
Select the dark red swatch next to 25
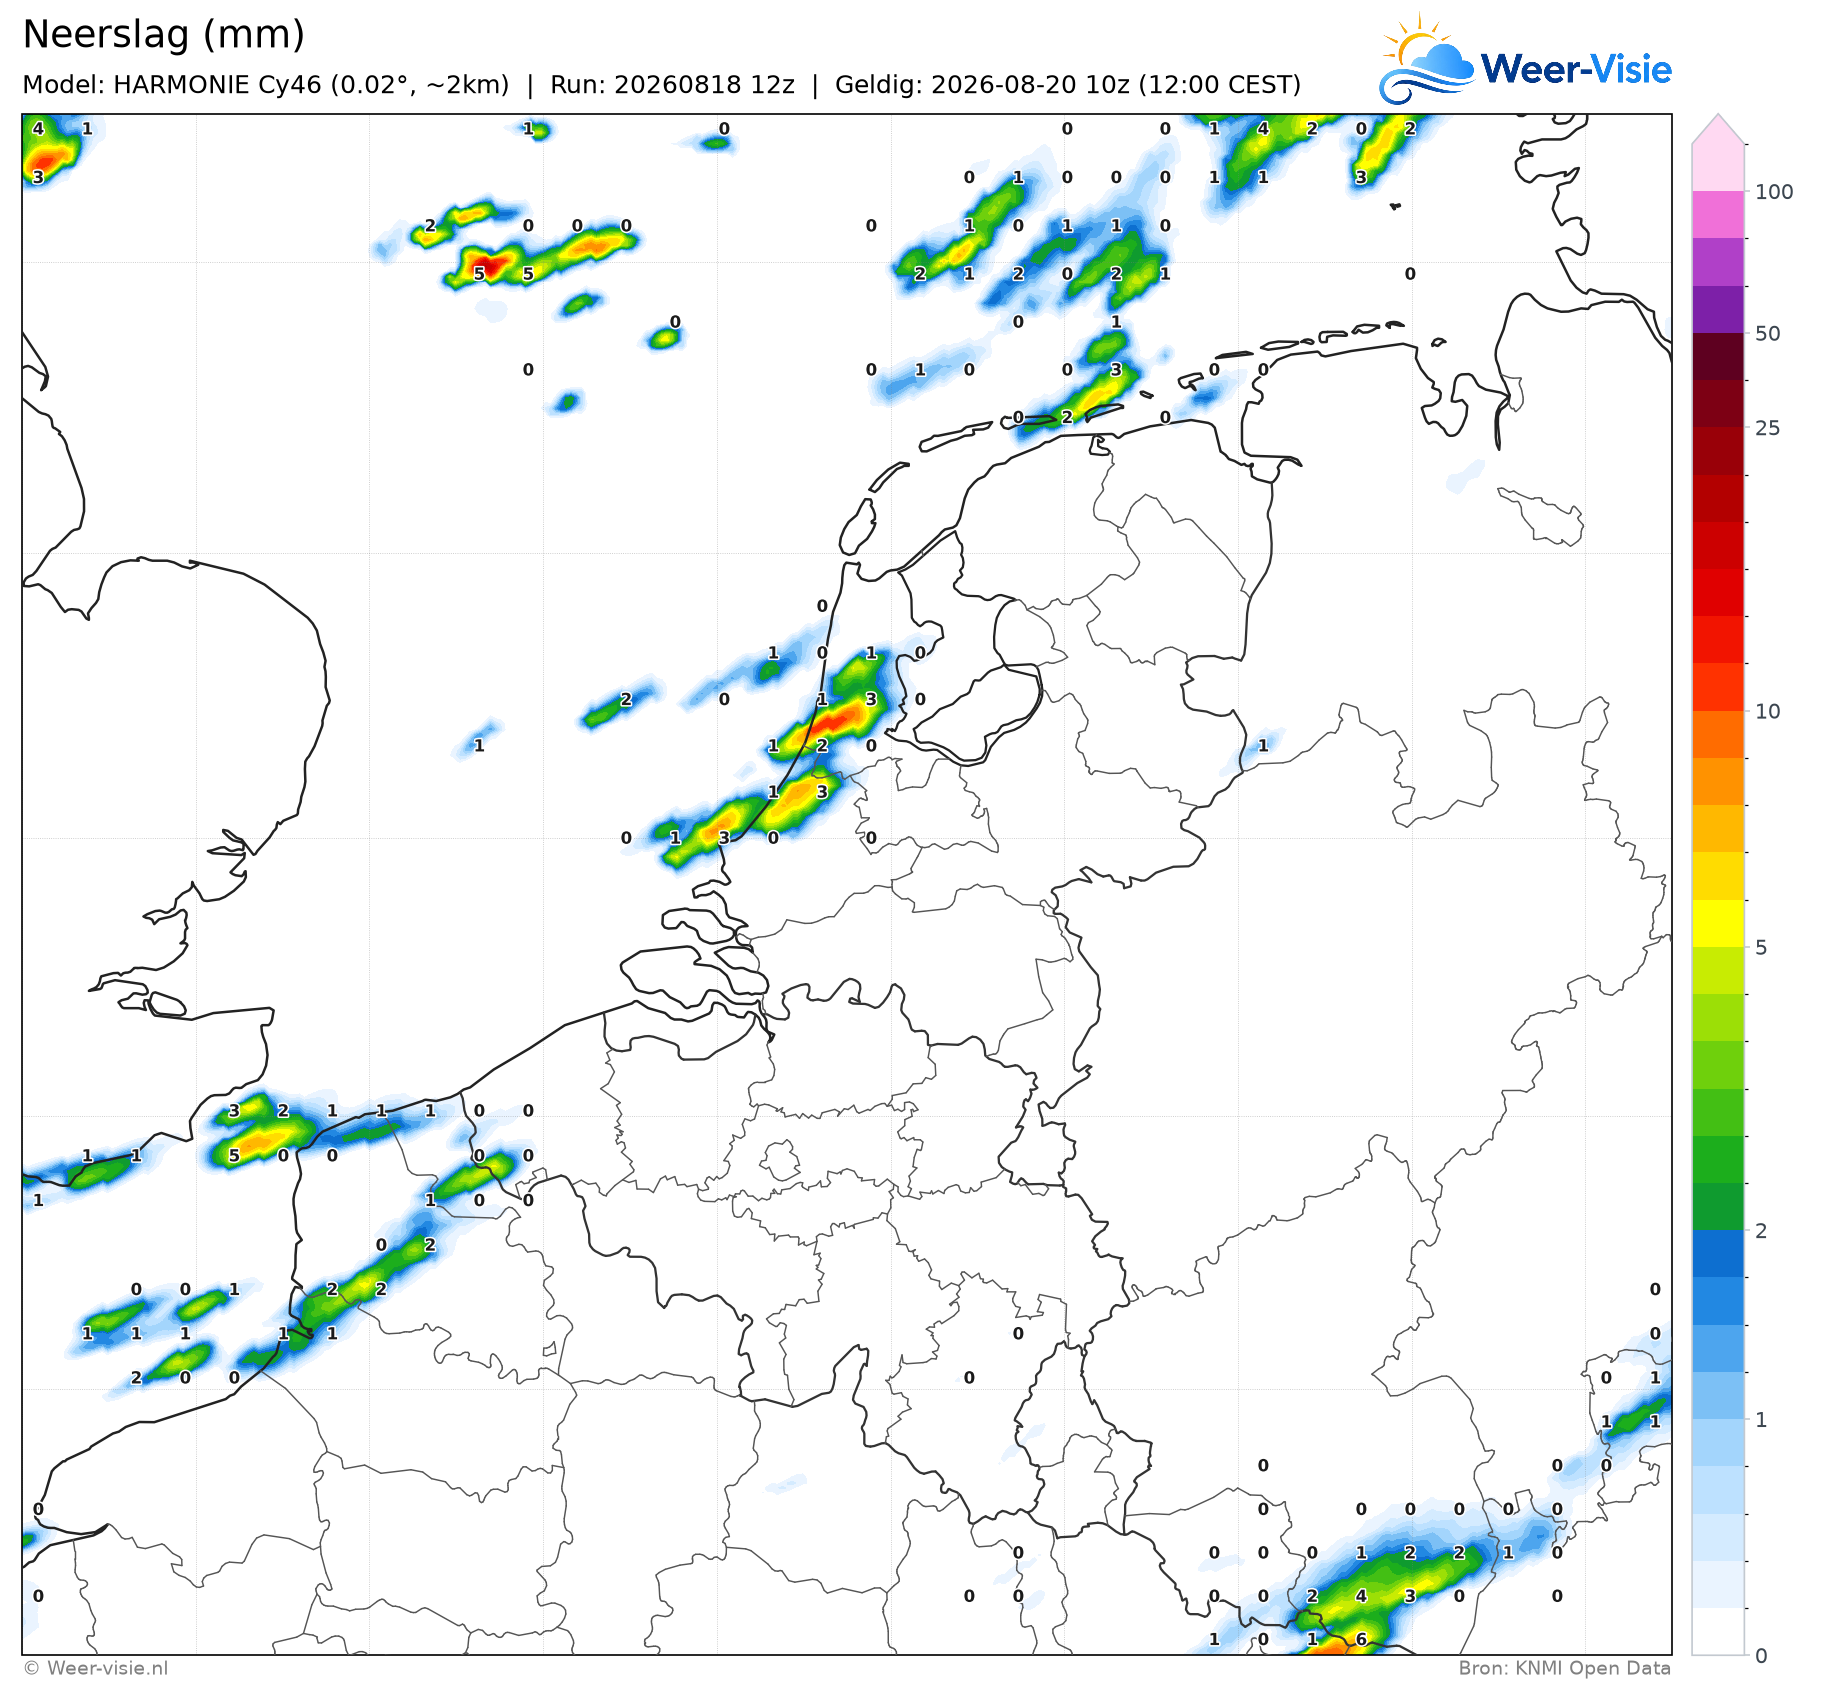tap(1718, 404)
